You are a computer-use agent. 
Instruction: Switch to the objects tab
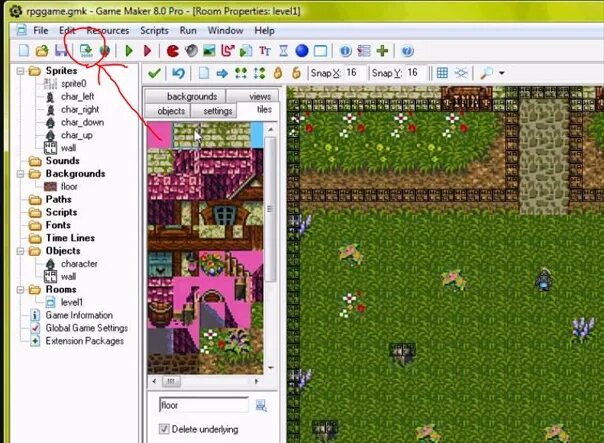click(x=167, y=111)
